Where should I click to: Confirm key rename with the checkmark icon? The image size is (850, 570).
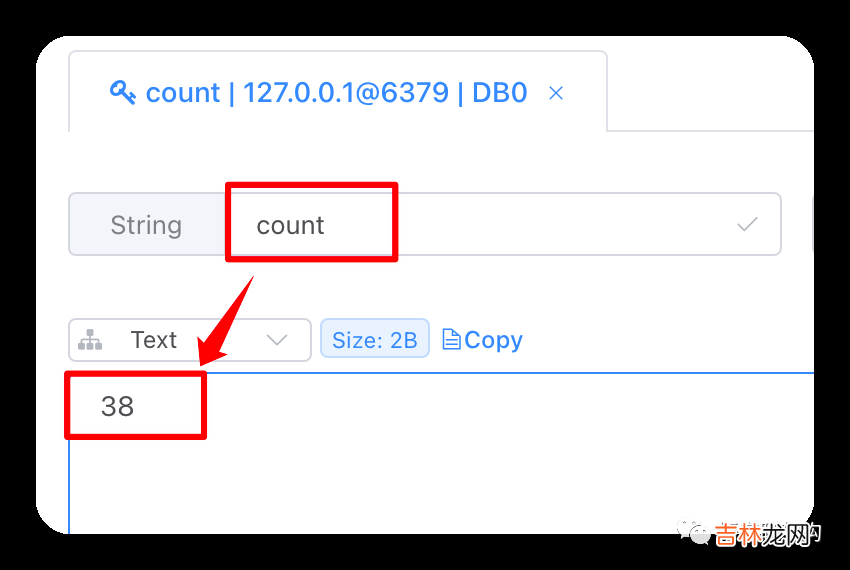coord(747,223)
